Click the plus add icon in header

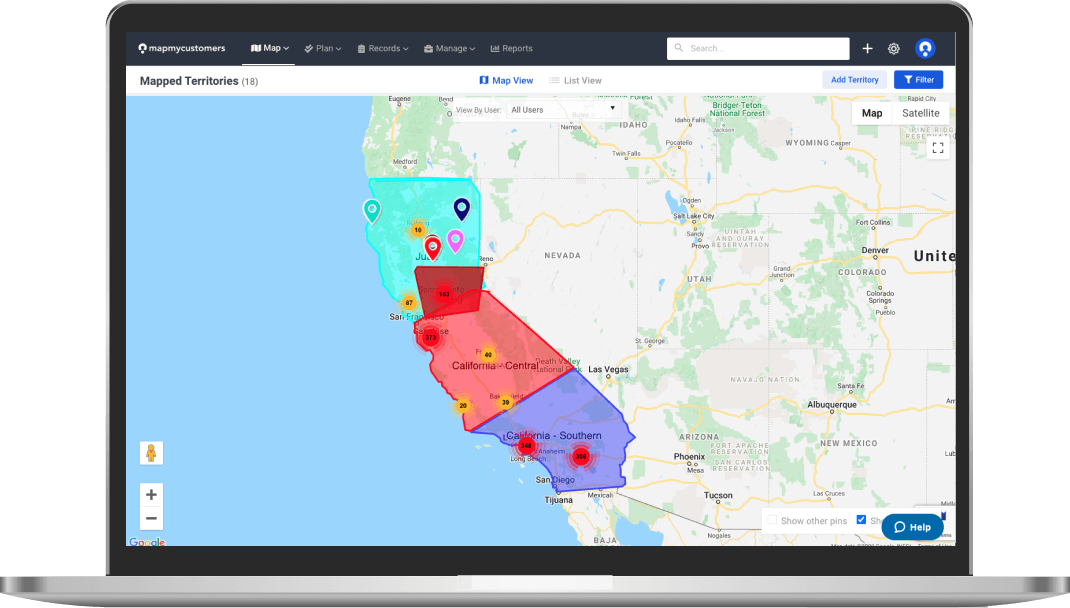tap(867, 48)
